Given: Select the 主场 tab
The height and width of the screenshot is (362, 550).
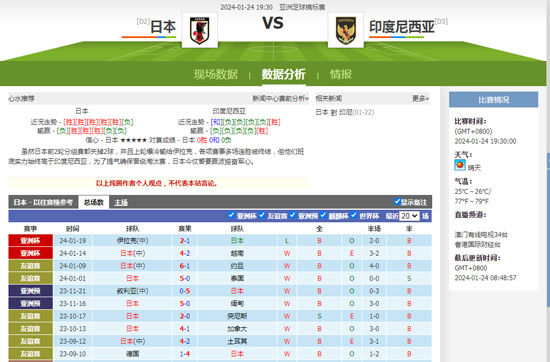Looking at the screenshot, I should [121, 202].
